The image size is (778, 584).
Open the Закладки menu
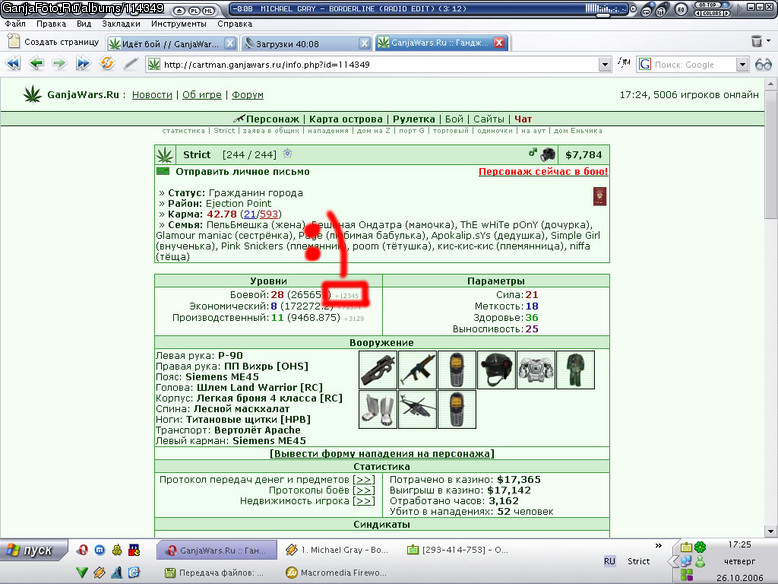tap(121, 23)
